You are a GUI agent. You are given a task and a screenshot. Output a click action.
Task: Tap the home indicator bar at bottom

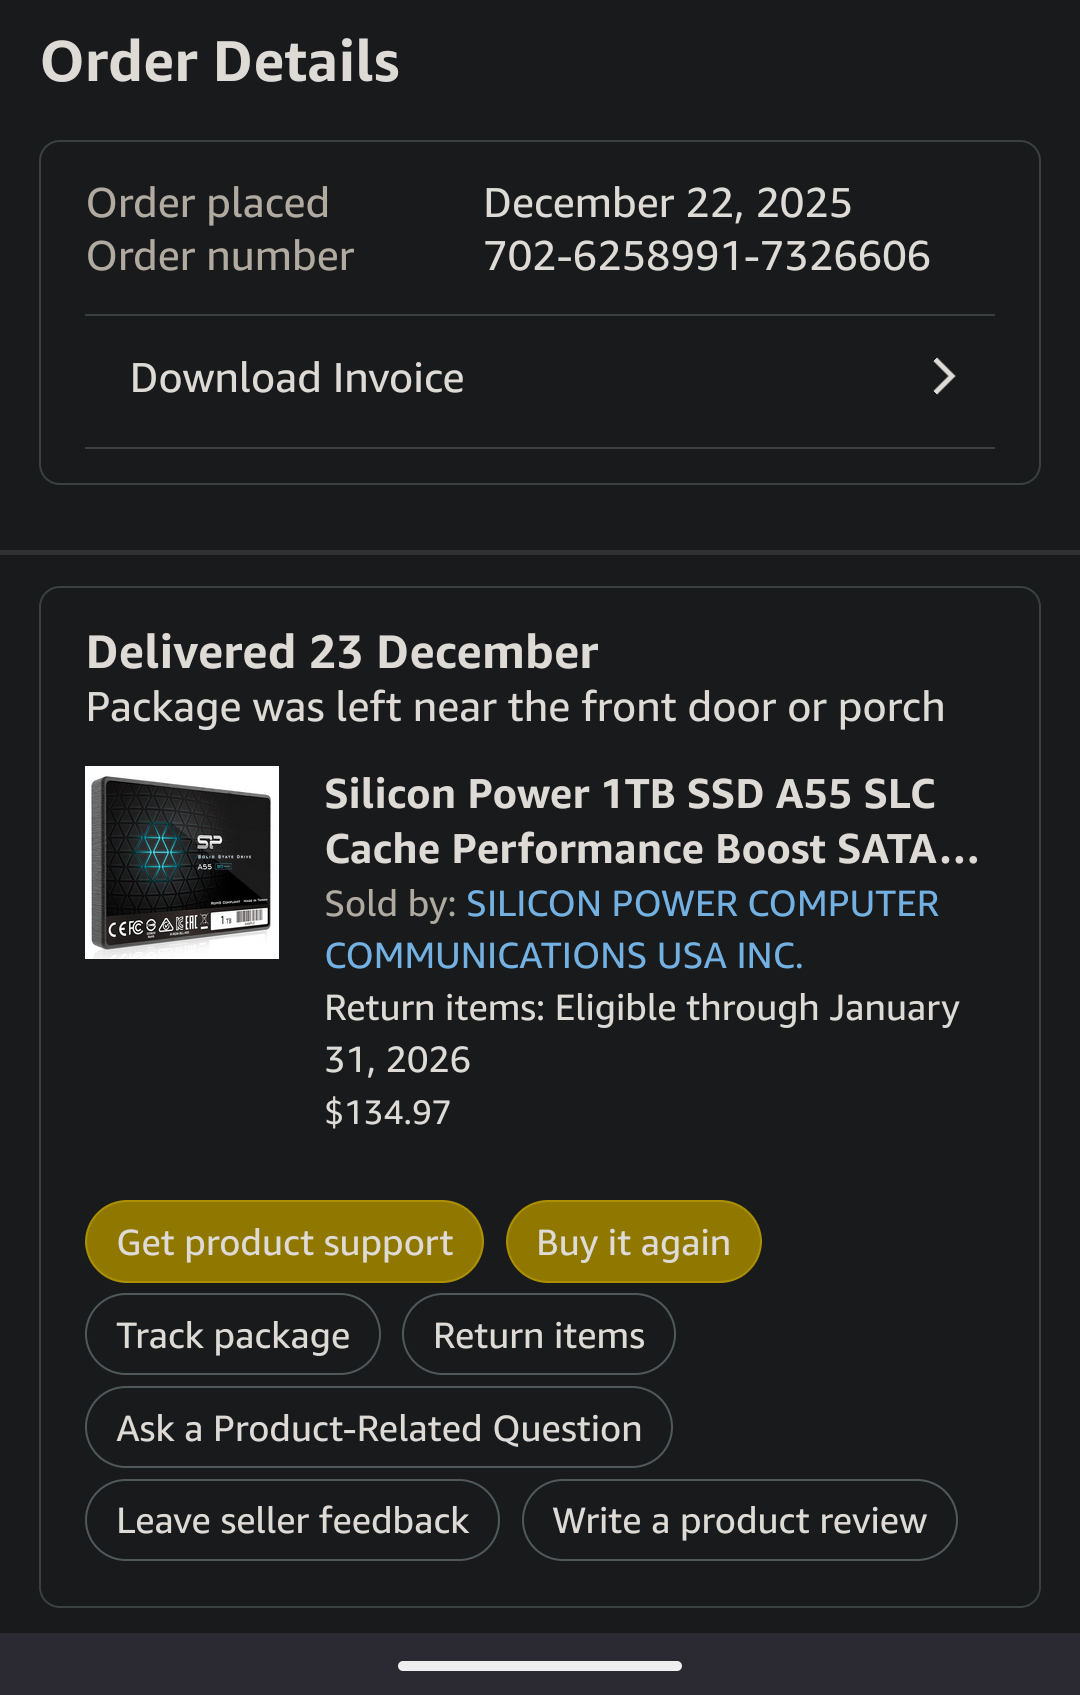(x=540, y=1666)
